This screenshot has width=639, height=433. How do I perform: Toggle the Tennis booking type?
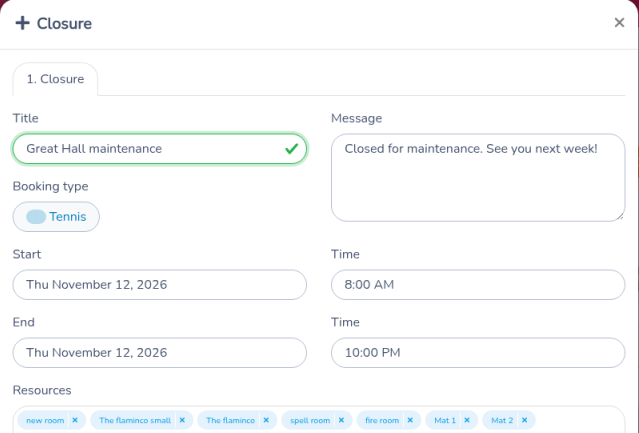(56, 217)
